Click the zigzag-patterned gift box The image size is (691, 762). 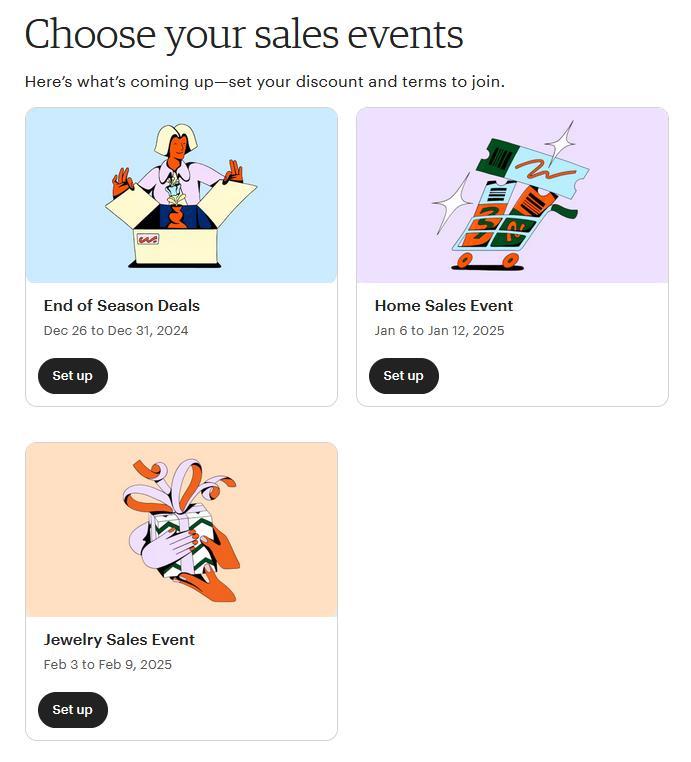coord(188,545)
